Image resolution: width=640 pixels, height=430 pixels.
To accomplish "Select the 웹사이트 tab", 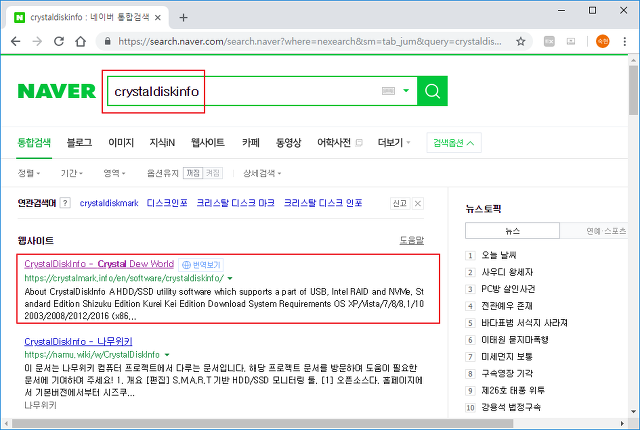I will [x=208, y=142].
